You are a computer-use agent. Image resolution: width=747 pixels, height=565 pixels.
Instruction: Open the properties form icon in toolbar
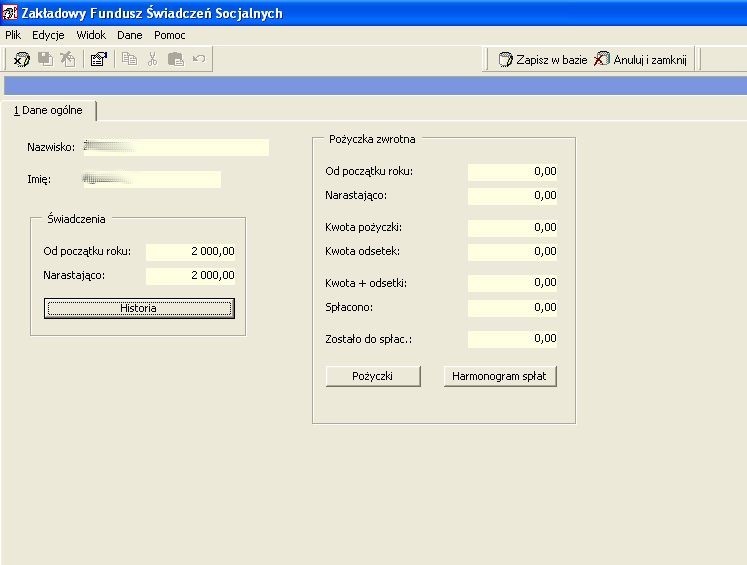99,59
